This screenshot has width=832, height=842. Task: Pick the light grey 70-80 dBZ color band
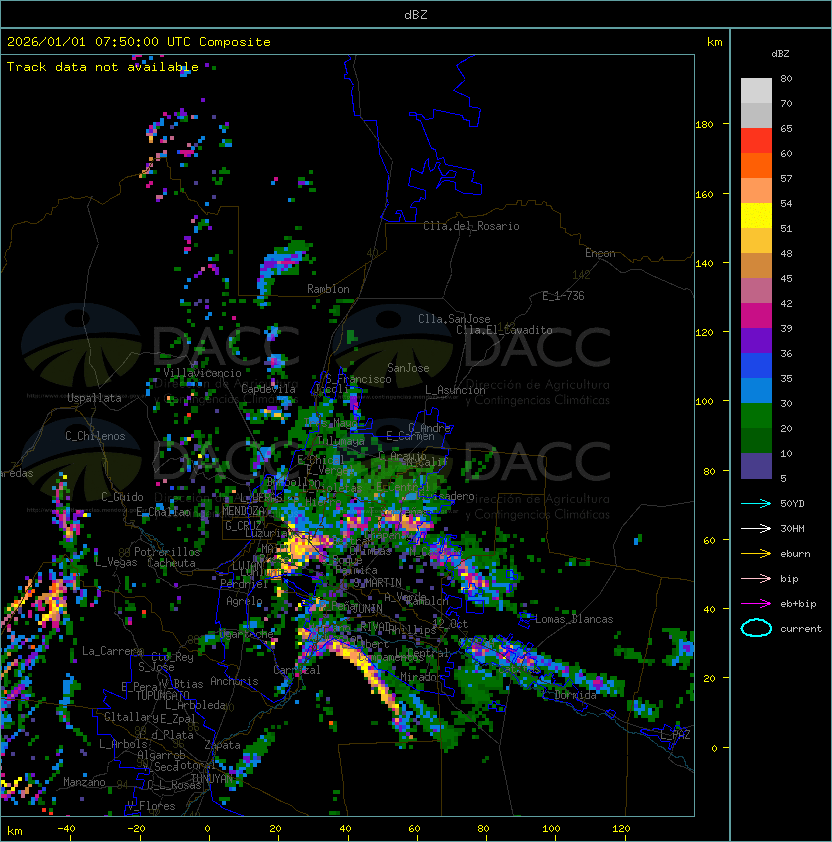(x=756, y=91)
